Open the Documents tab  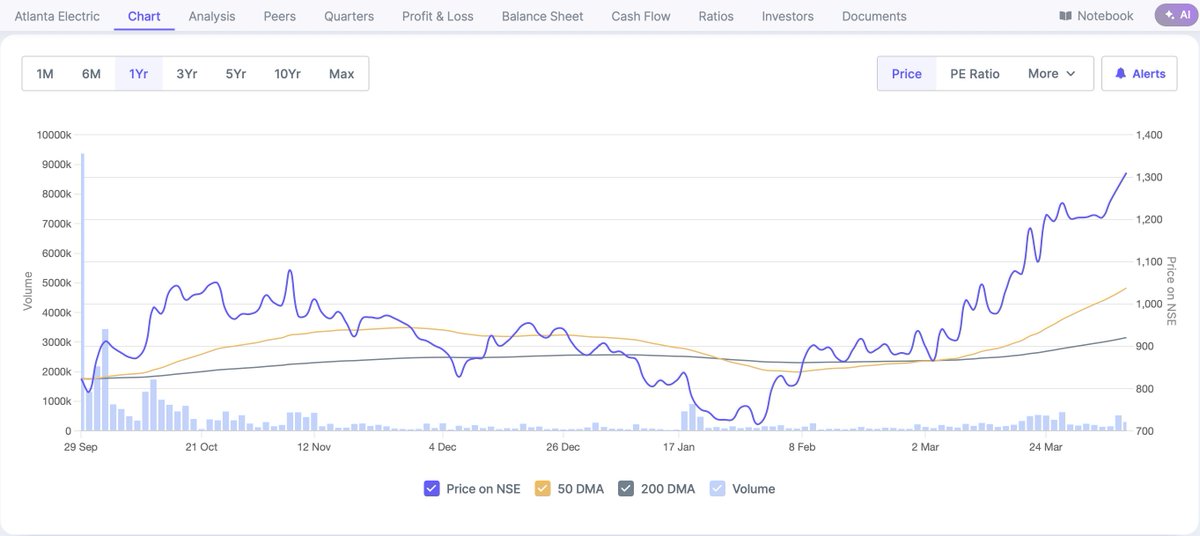874,16
